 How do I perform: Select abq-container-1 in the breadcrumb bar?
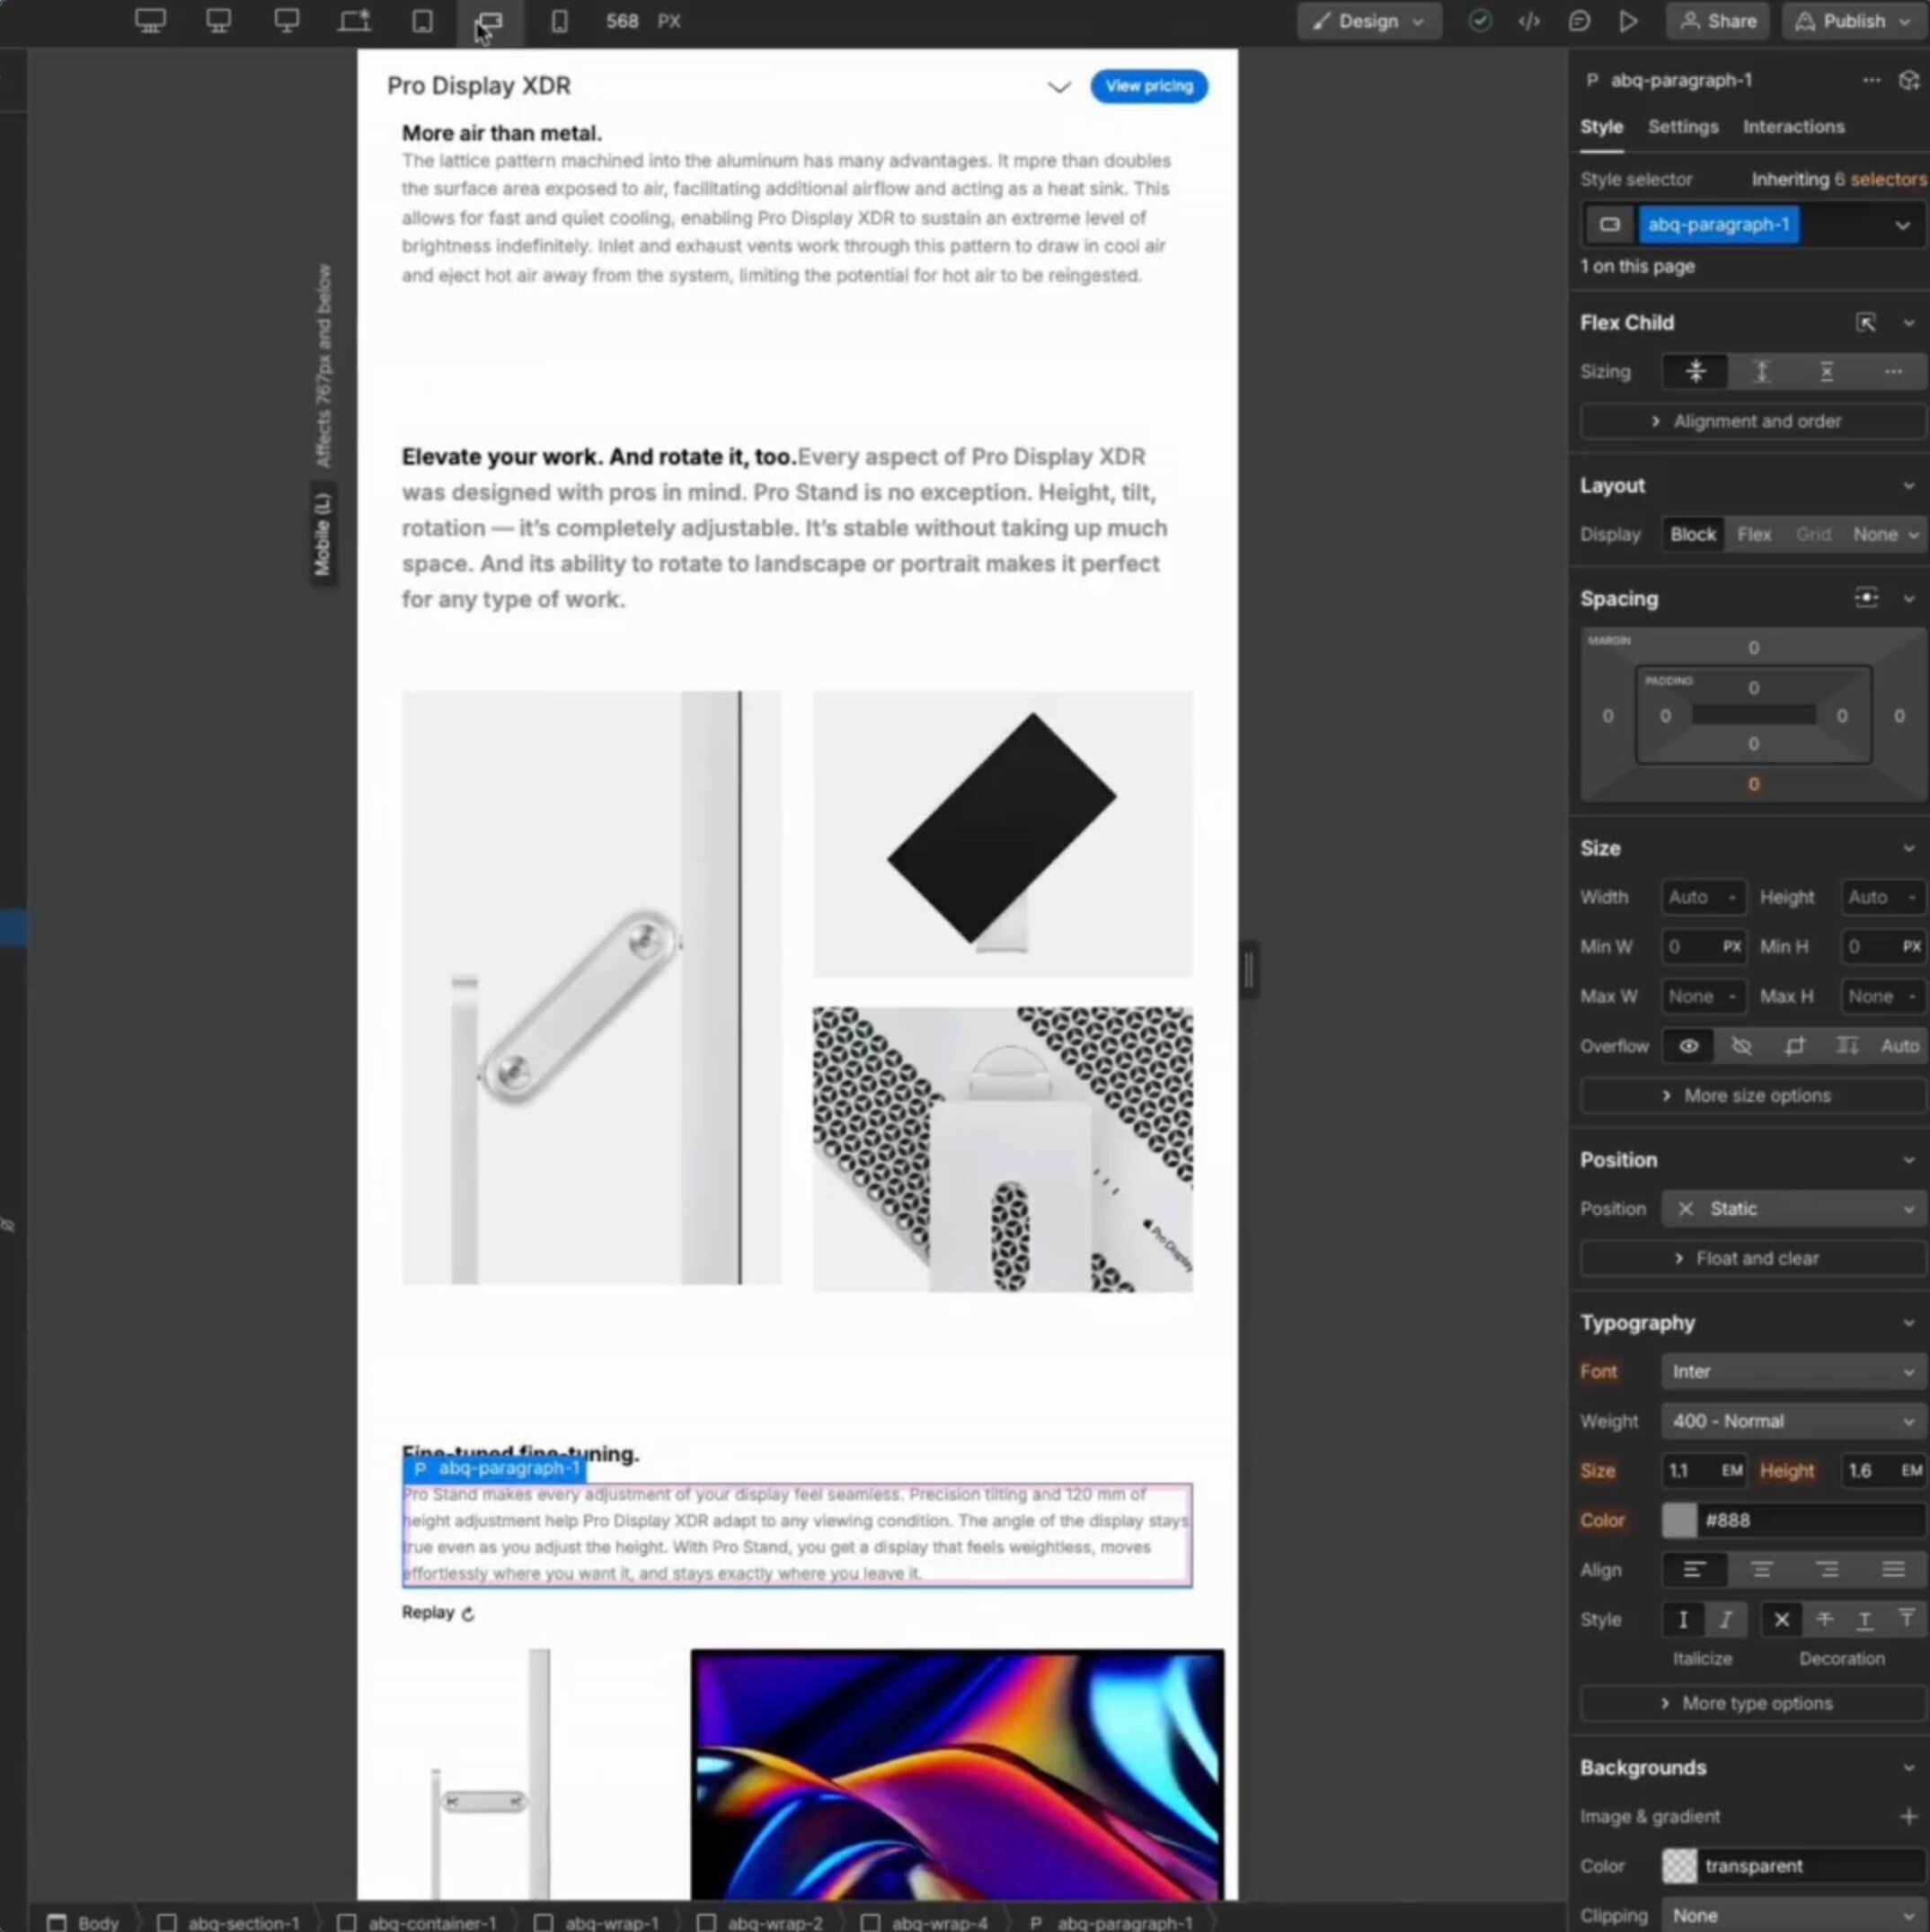417,1922
